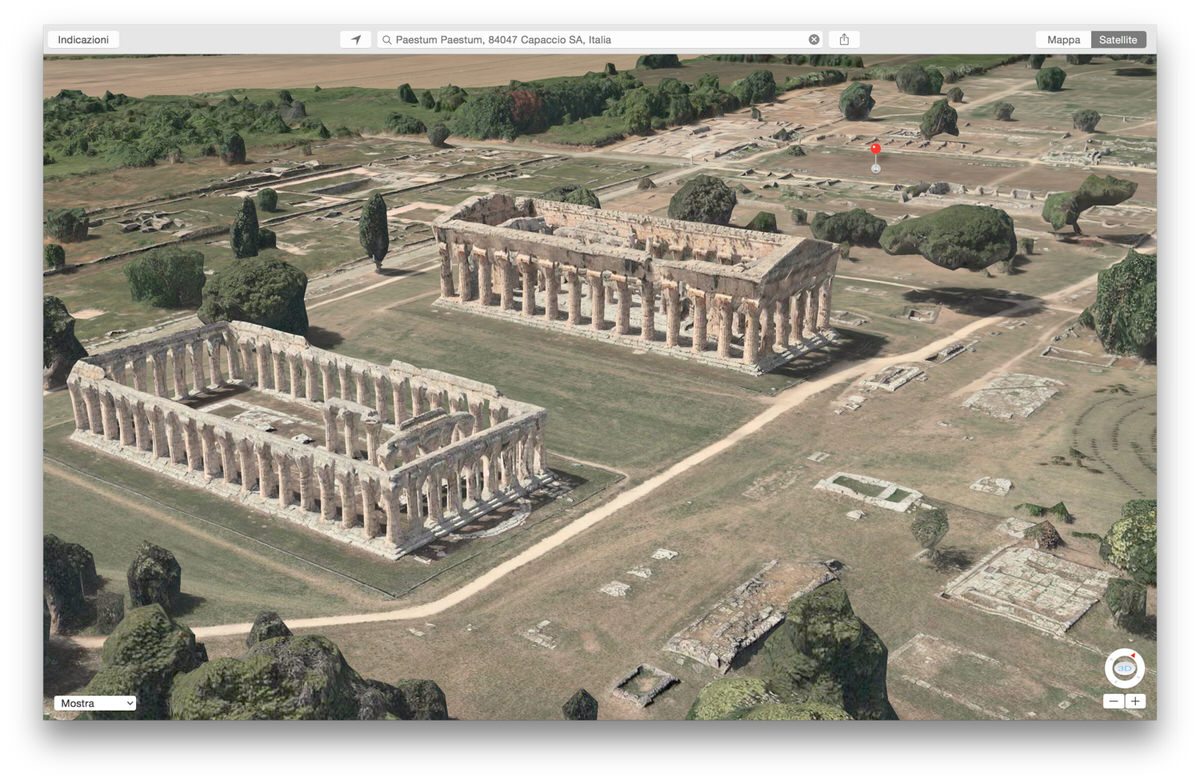
Task: Zoom in with the plus button
Action: tap(1135, 702)
